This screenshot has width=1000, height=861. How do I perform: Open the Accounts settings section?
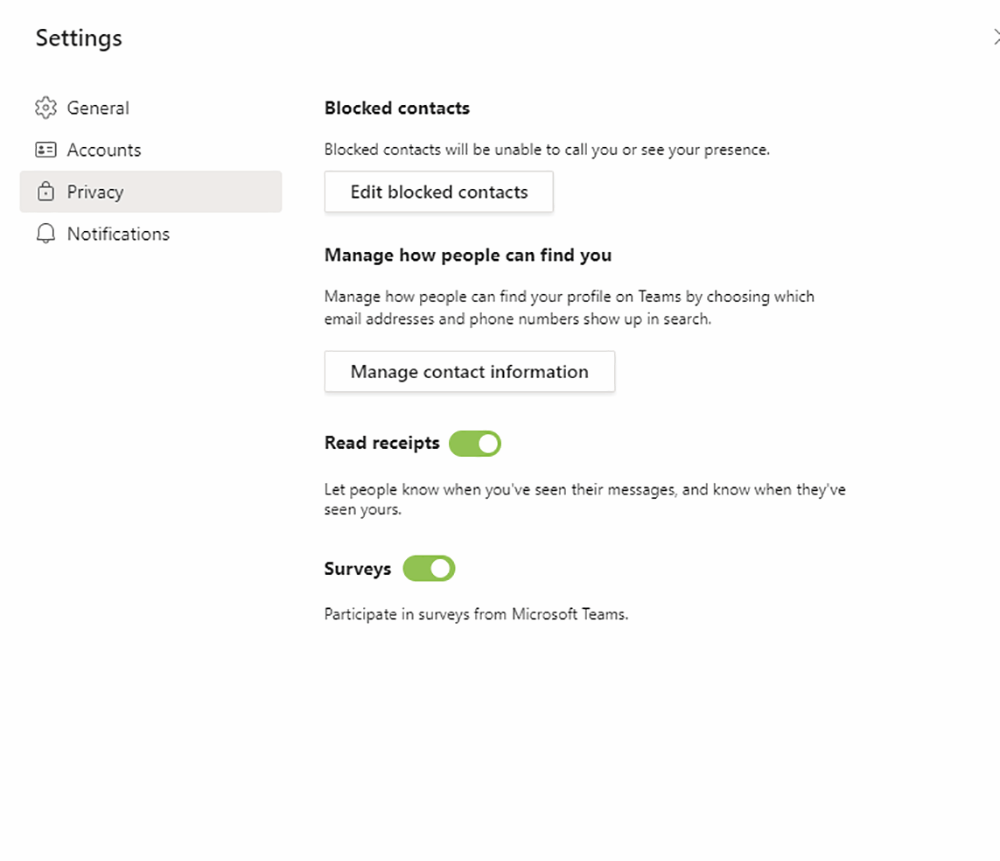104,149
